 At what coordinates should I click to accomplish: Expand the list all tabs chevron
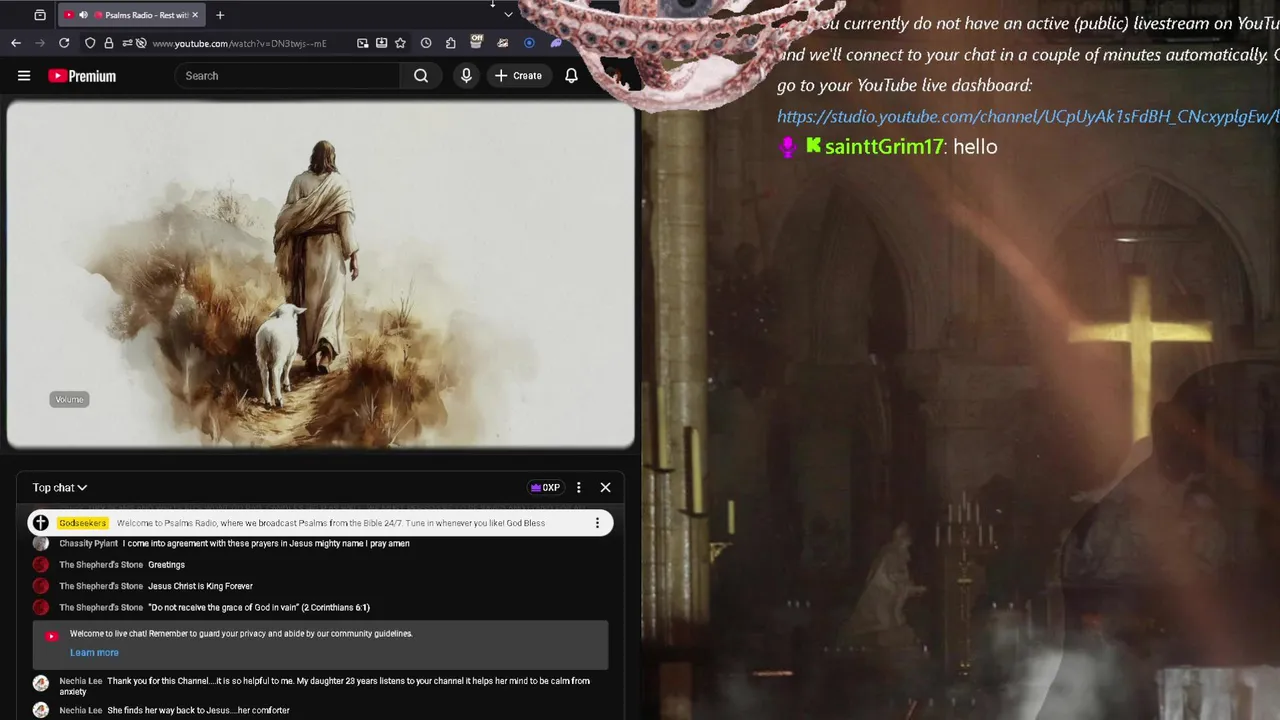point(508,15)
